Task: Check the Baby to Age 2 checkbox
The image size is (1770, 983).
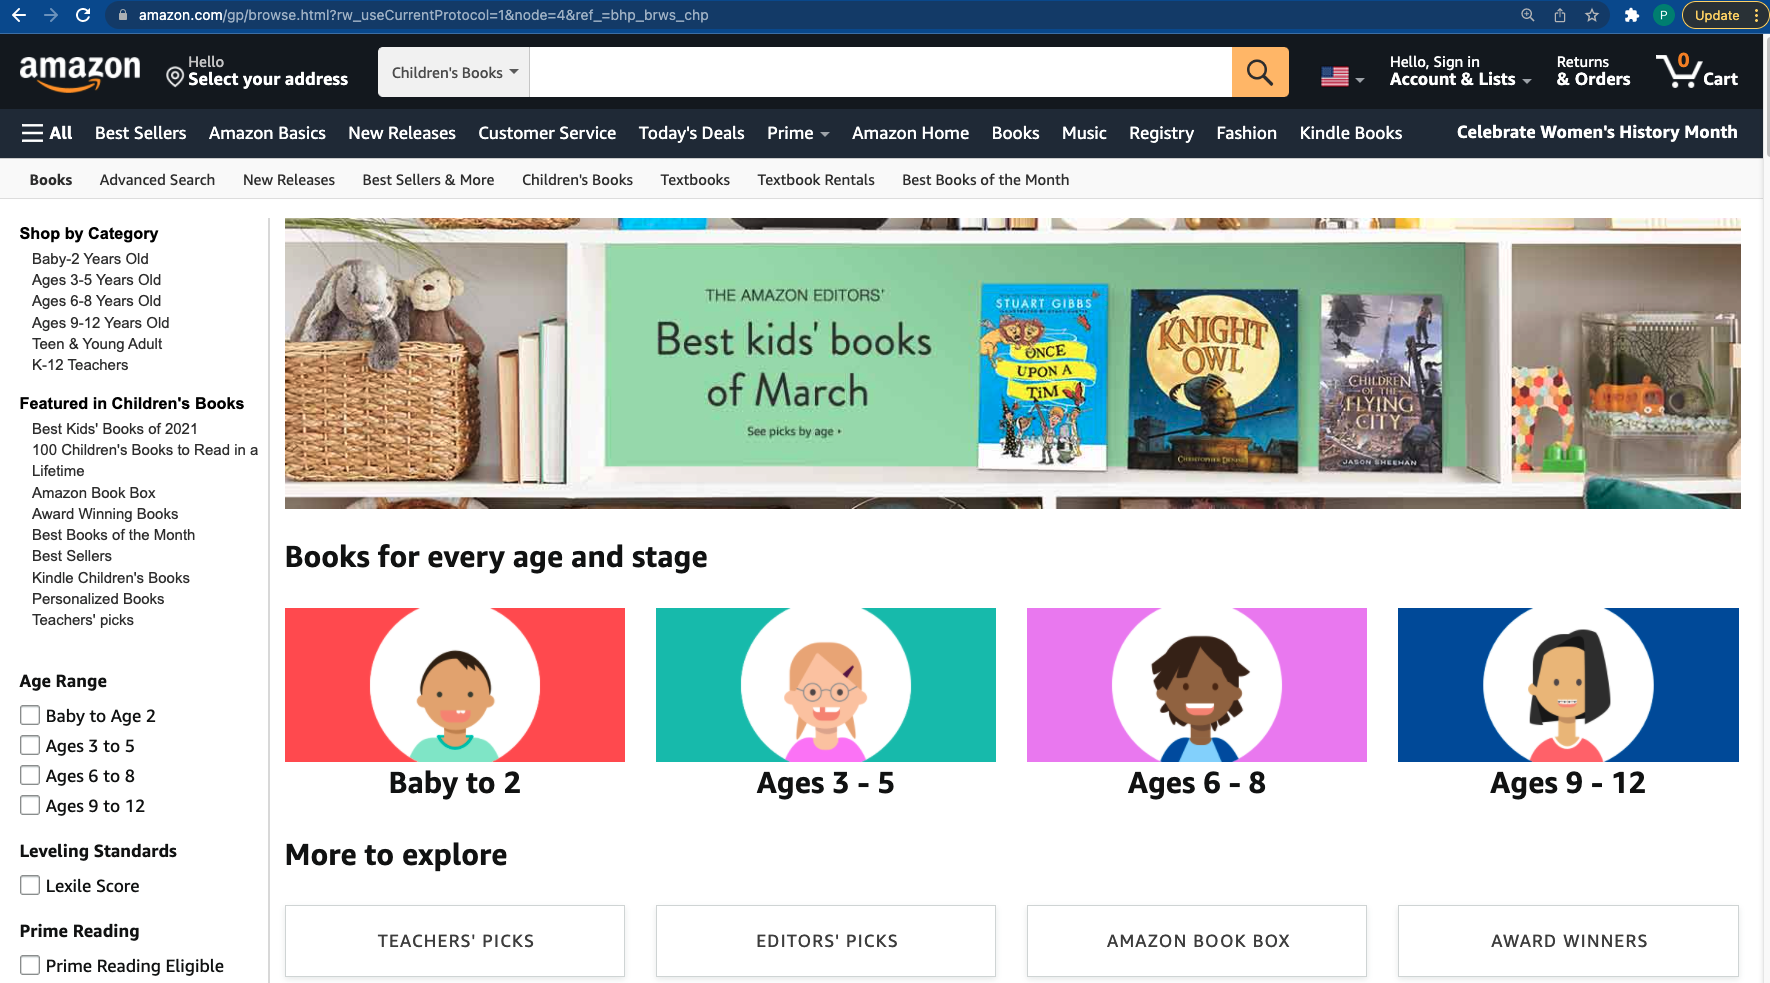Action: 30,715
